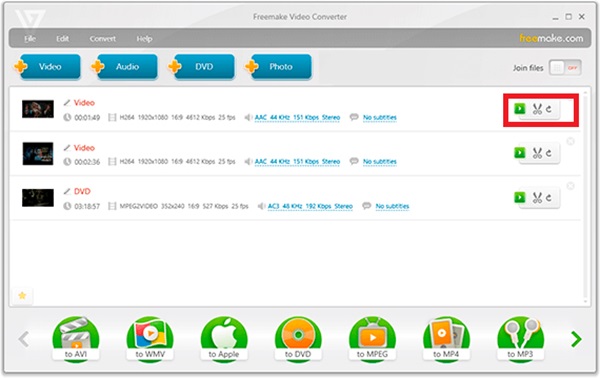This screenshot has height=378, width=600.
Task: Add a DVD source
Action: click(x=202, y=67)
